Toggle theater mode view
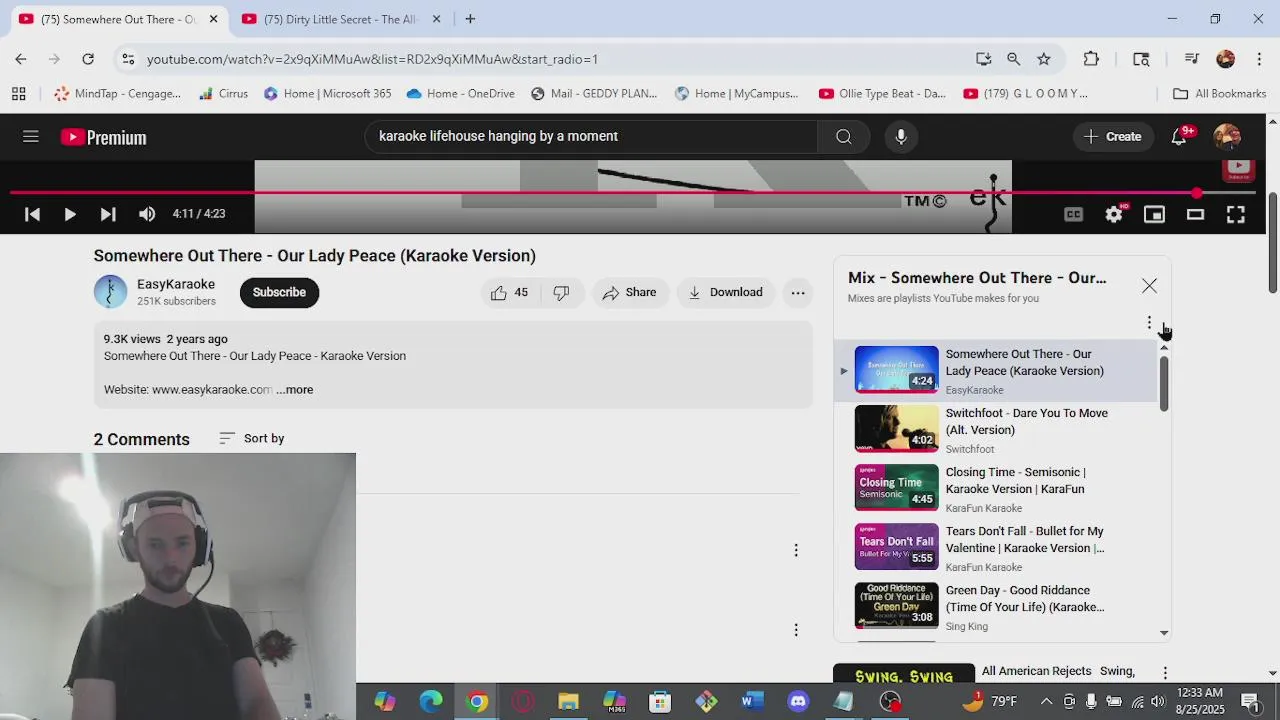Screen dimensions: 1280x720 pos(1195,214)
